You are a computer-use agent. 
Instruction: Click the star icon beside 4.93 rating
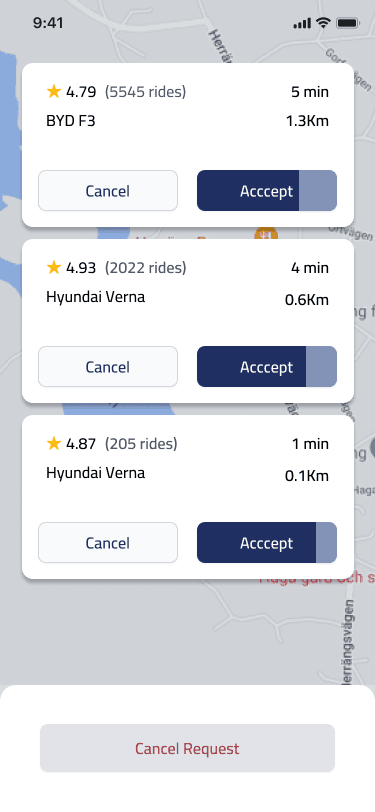(54, 268)
